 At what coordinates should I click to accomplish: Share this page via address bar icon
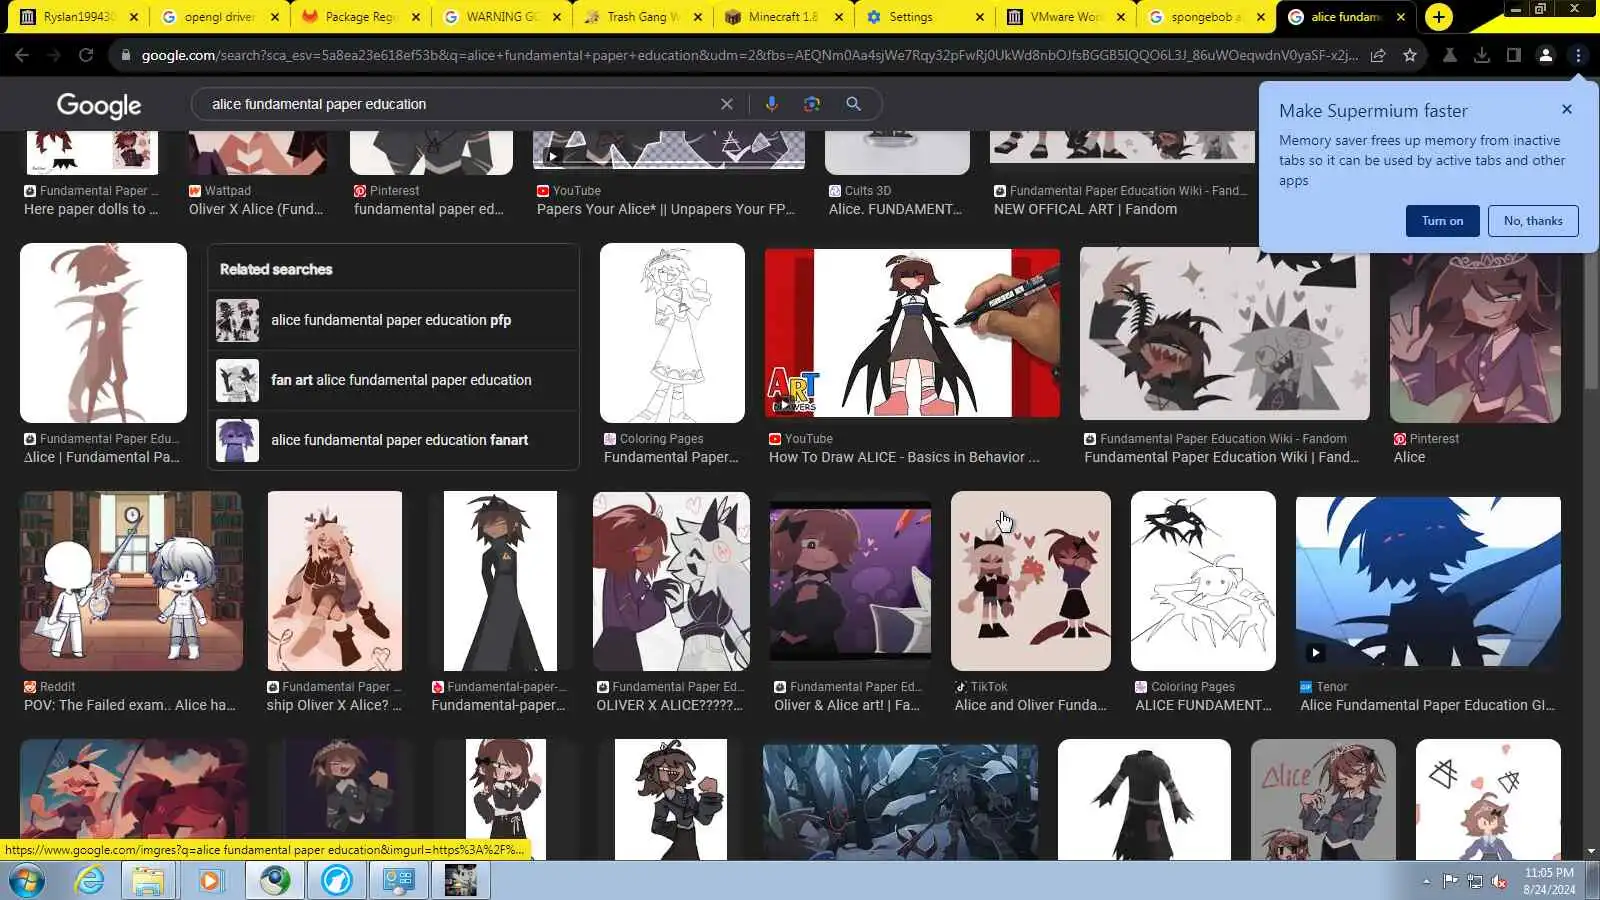coord(1378,55)
